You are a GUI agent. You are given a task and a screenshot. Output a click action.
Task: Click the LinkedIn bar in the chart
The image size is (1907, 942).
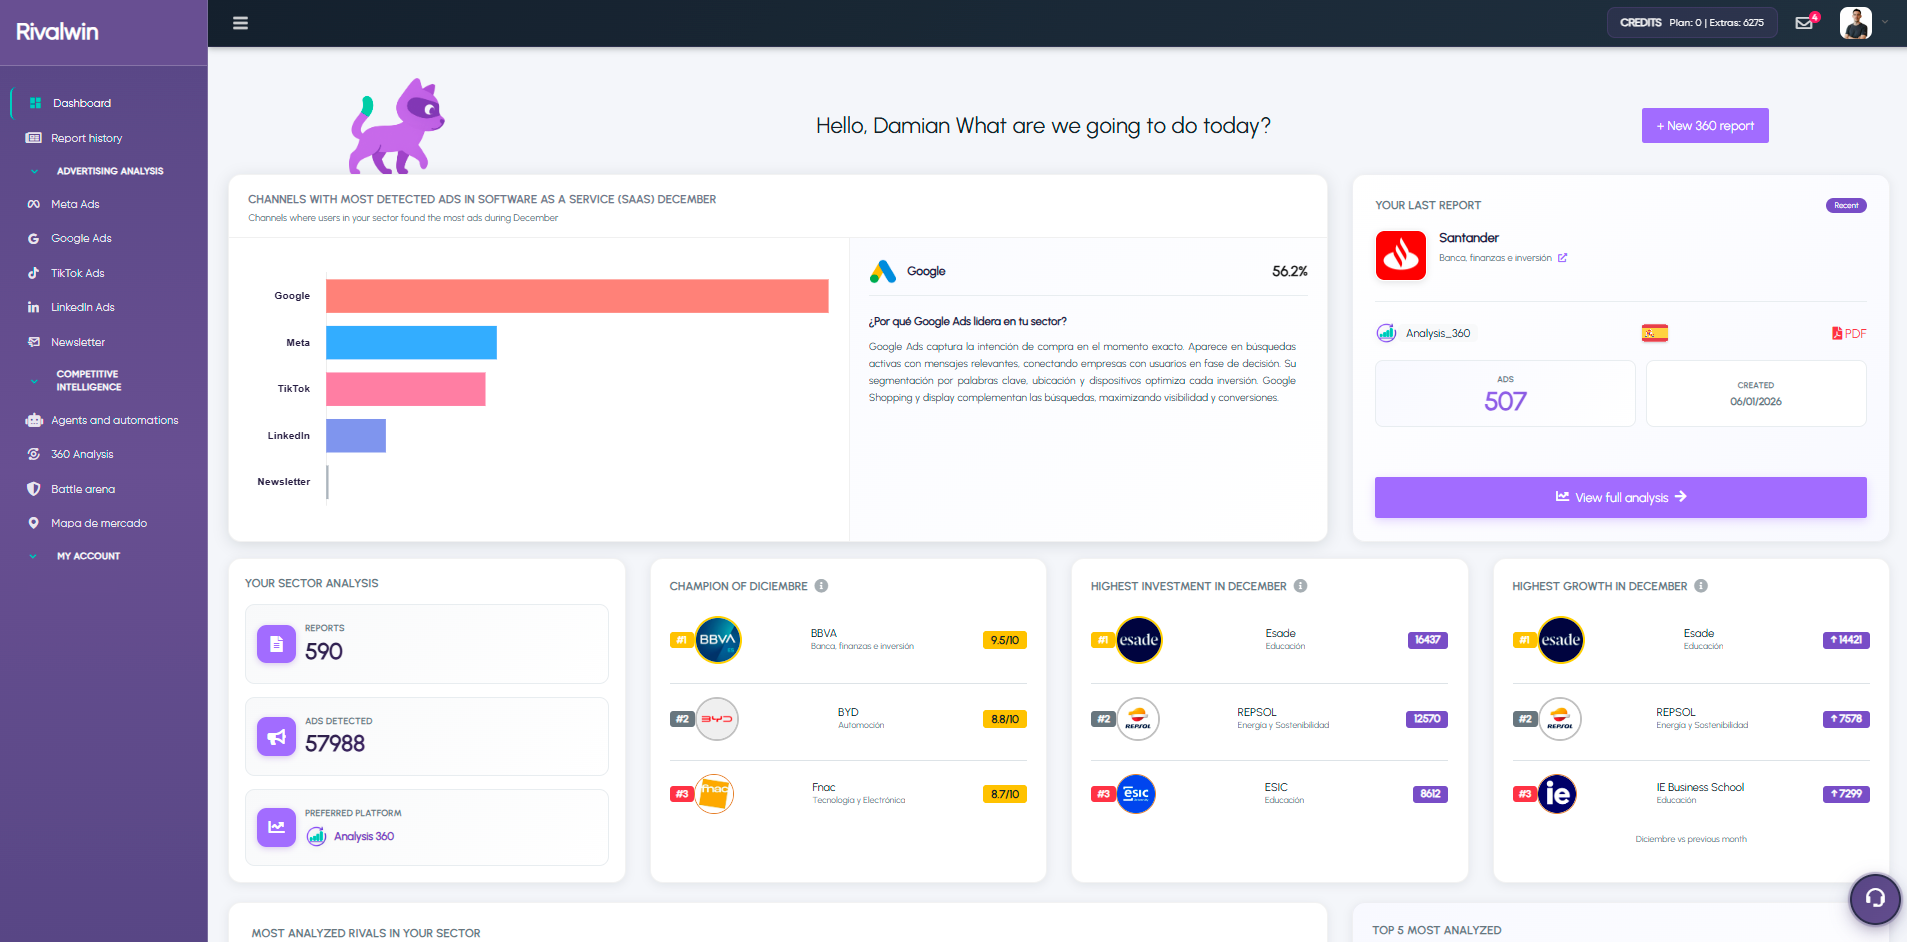coord(356,436)
